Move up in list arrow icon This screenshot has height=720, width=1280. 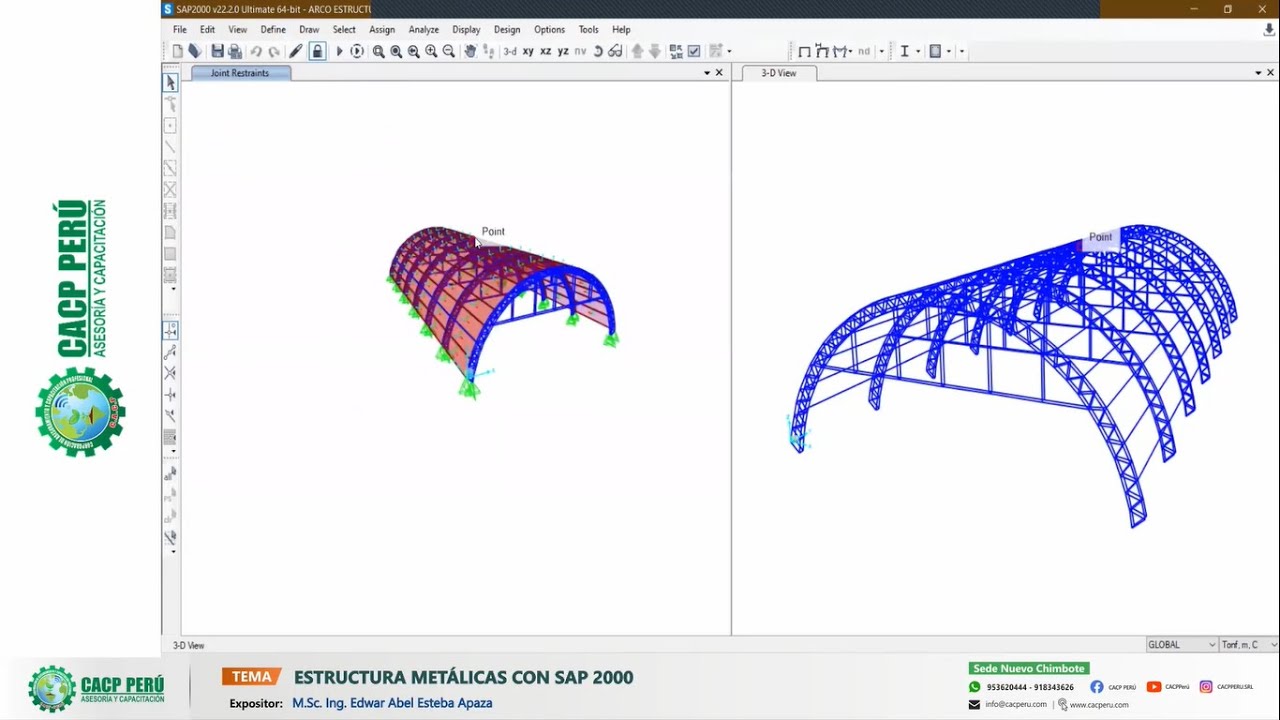638,51
